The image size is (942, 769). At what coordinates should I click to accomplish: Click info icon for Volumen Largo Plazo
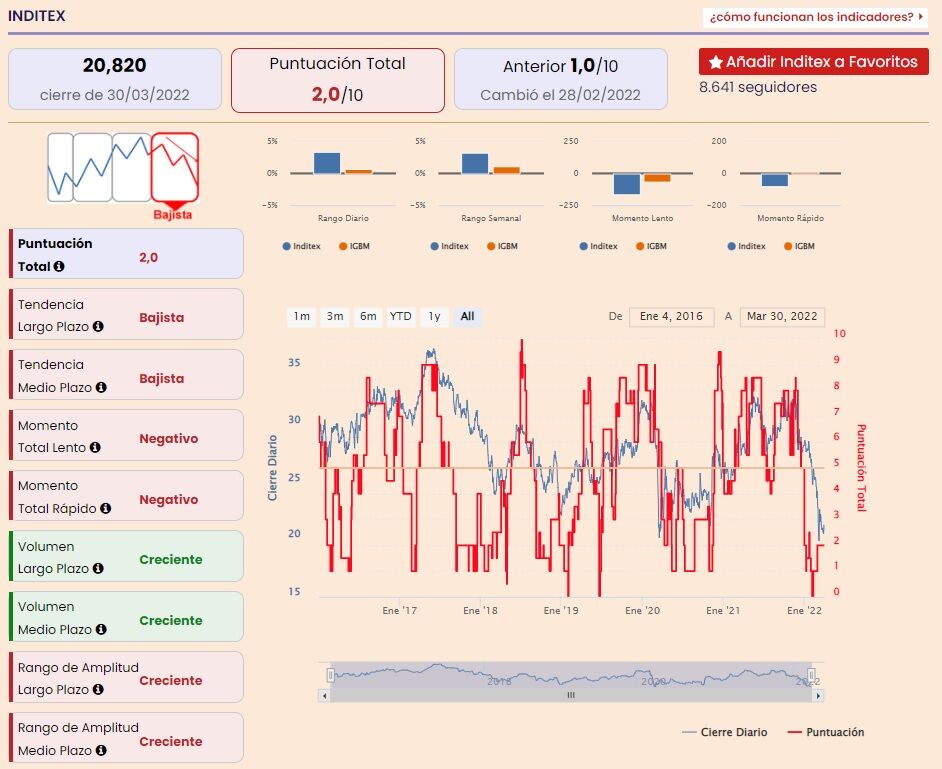point(98,568)
